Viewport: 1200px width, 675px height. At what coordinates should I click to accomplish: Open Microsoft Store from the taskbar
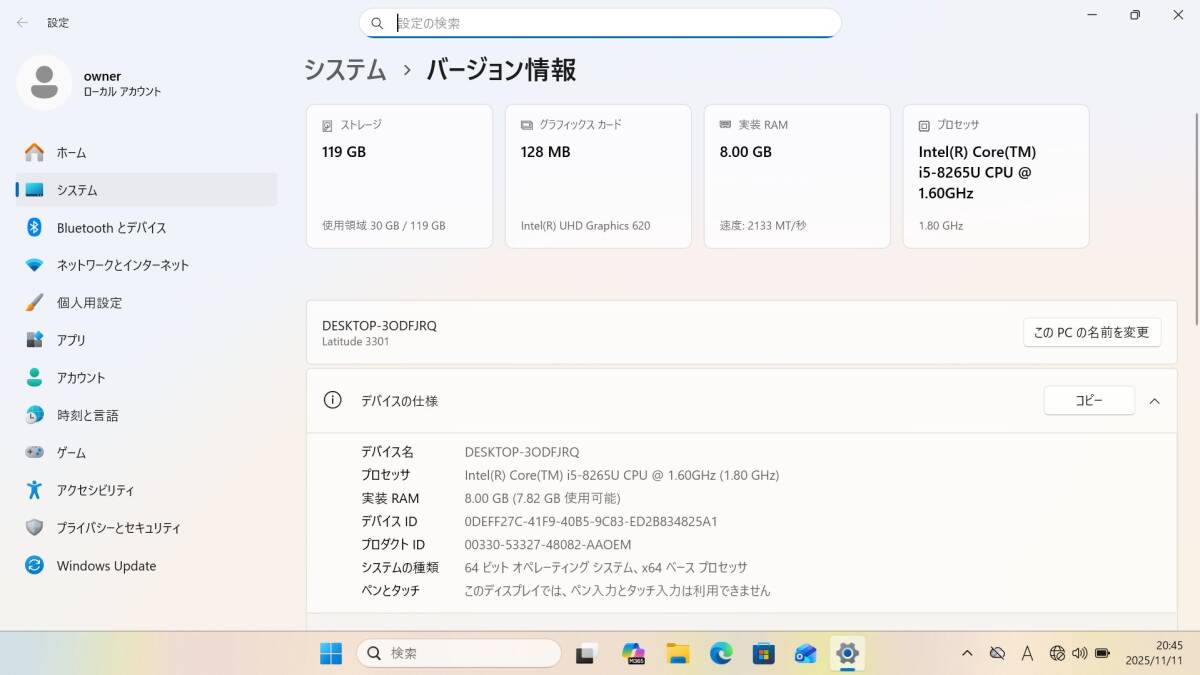(764, 652)
